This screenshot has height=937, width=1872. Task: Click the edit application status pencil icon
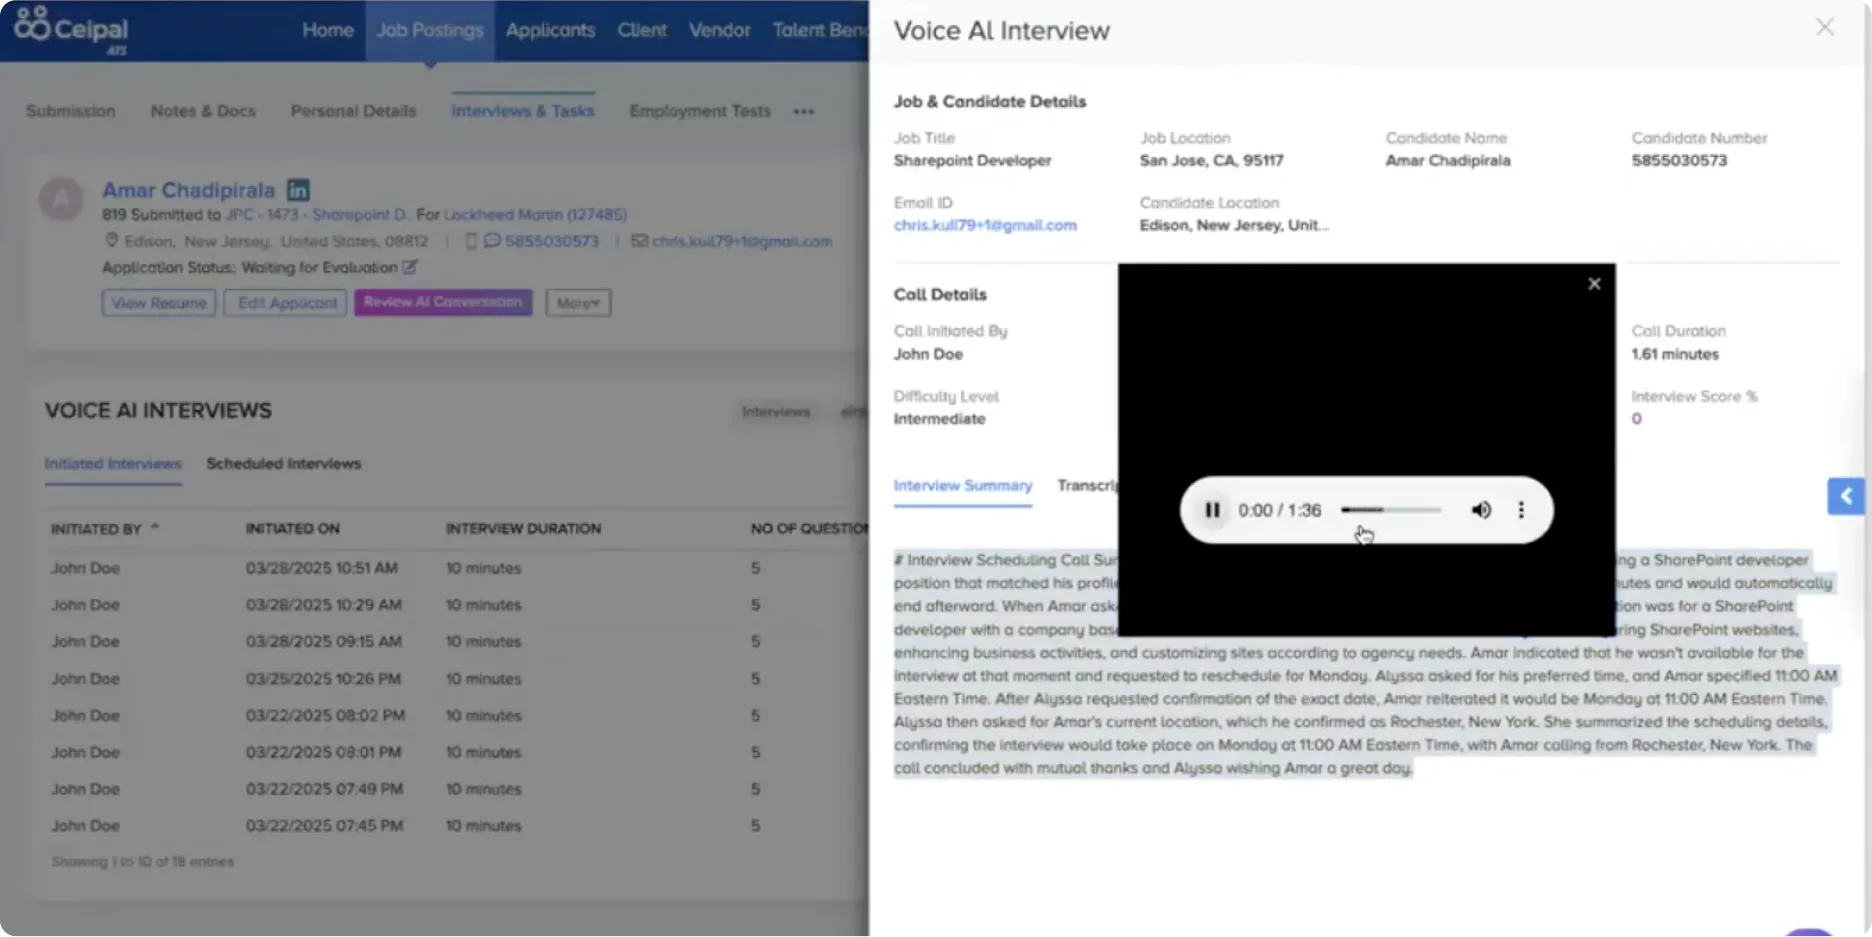[x=410, y=267]
